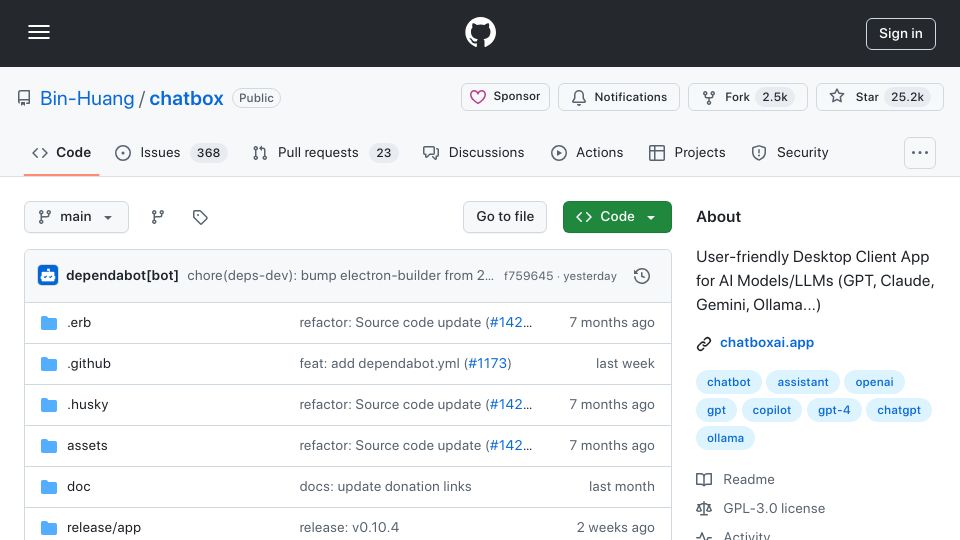Open commit hash f759645
Screen dimensions: 960x540
(528, 276)
